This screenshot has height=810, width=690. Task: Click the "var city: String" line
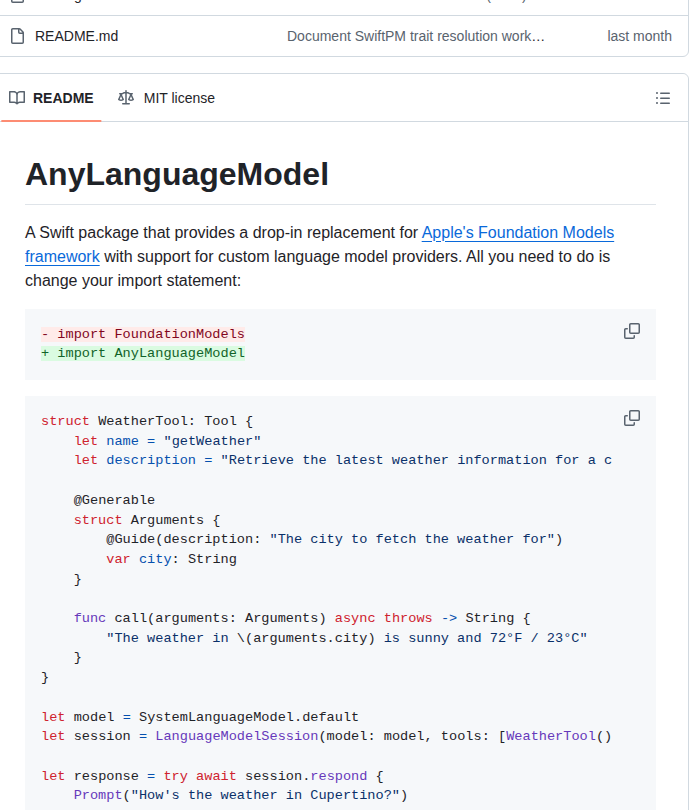171,559
